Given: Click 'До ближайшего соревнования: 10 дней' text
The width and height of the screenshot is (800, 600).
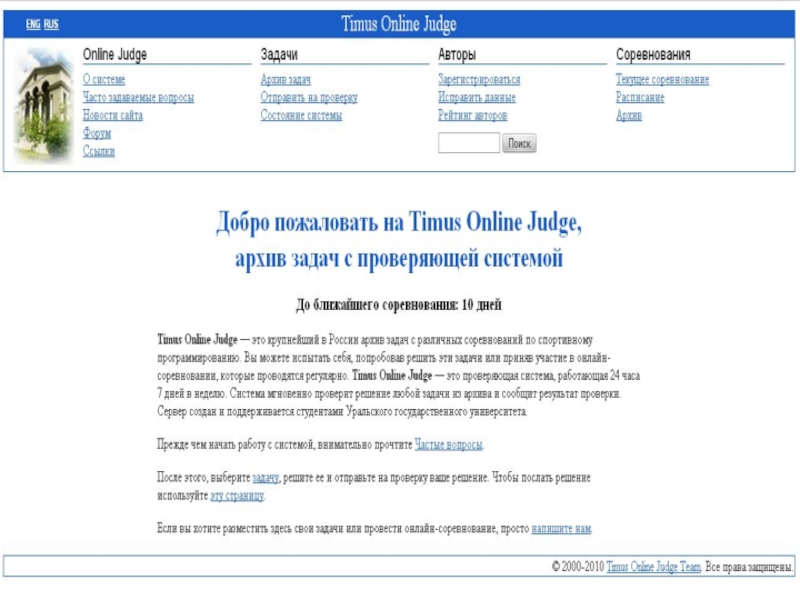Looking at the screenshot, I should (399, 305).
